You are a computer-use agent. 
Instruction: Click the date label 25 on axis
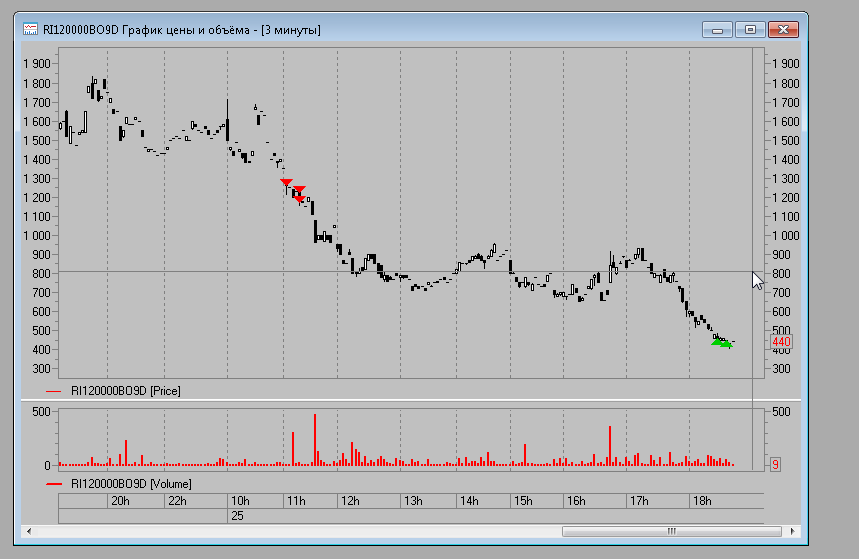[x=237, y=516]
